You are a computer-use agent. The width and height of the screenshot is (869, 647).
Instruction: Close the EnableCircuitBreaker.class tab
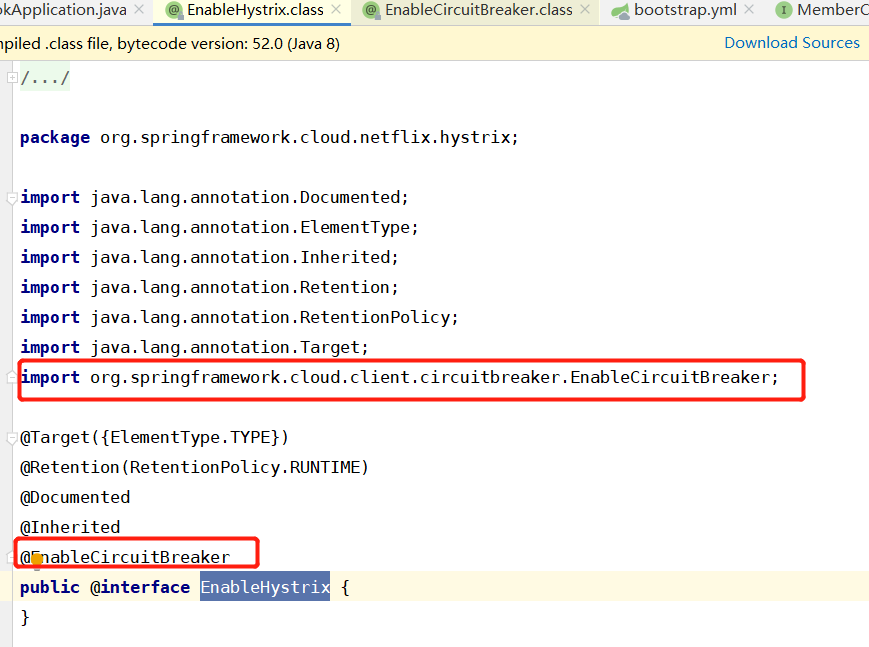[x=585, y=9]
